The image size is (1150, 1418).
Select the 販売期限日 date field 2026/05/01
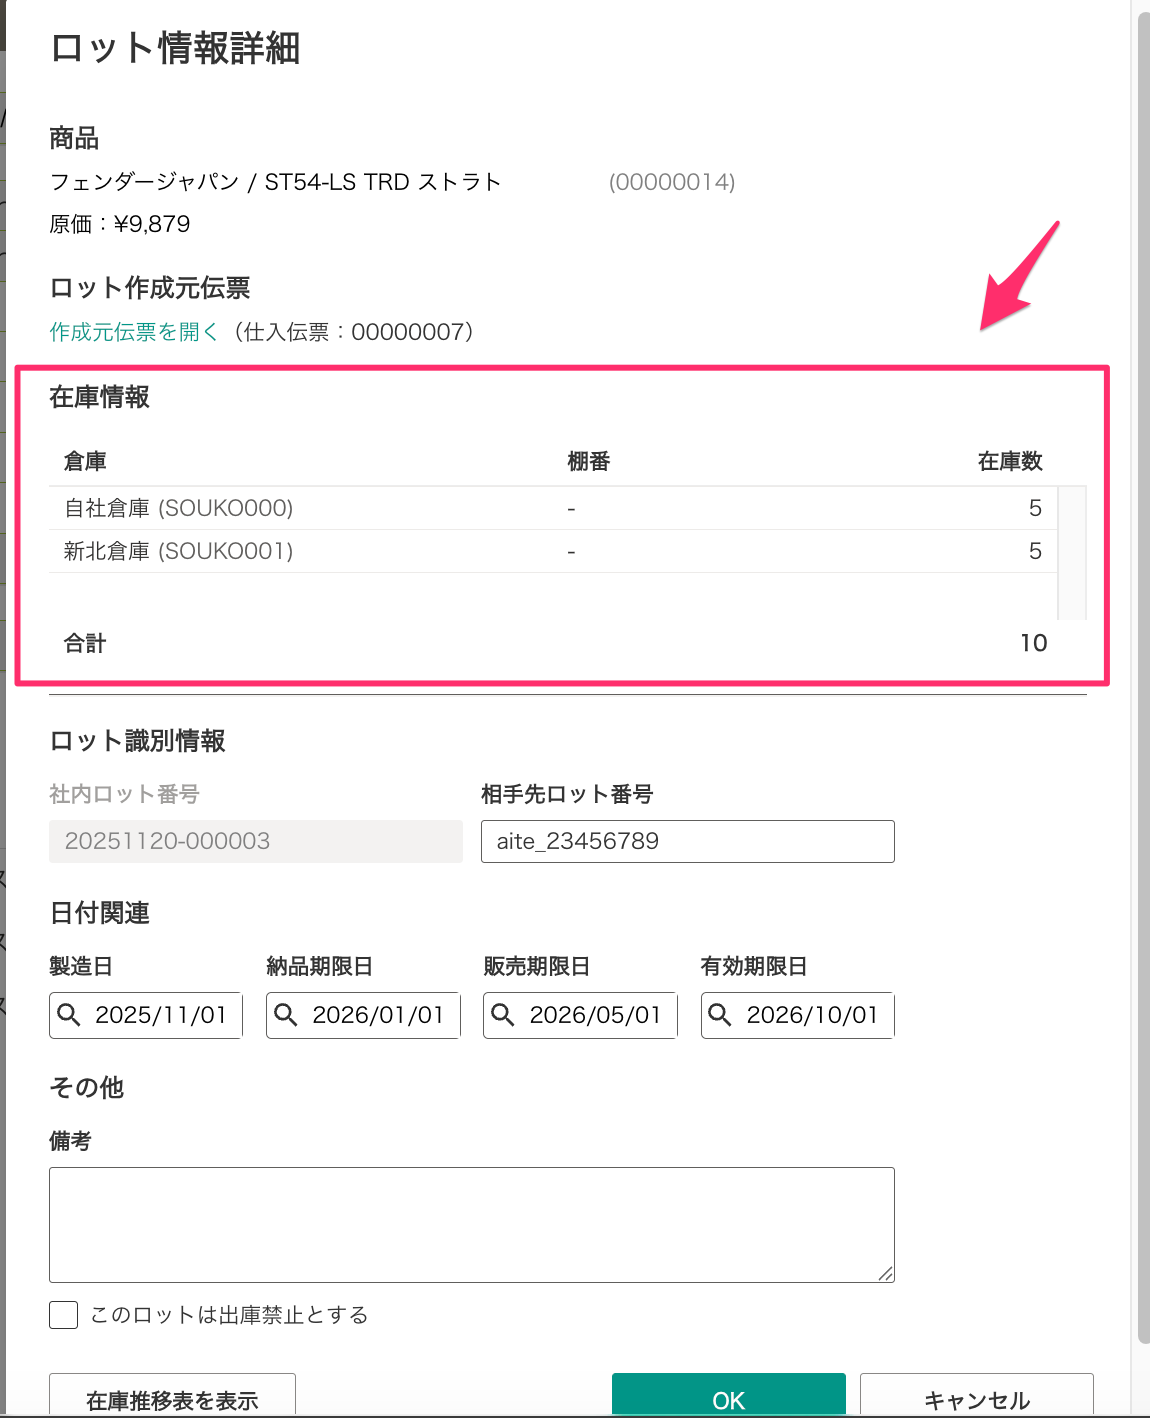coord(580,1015)
